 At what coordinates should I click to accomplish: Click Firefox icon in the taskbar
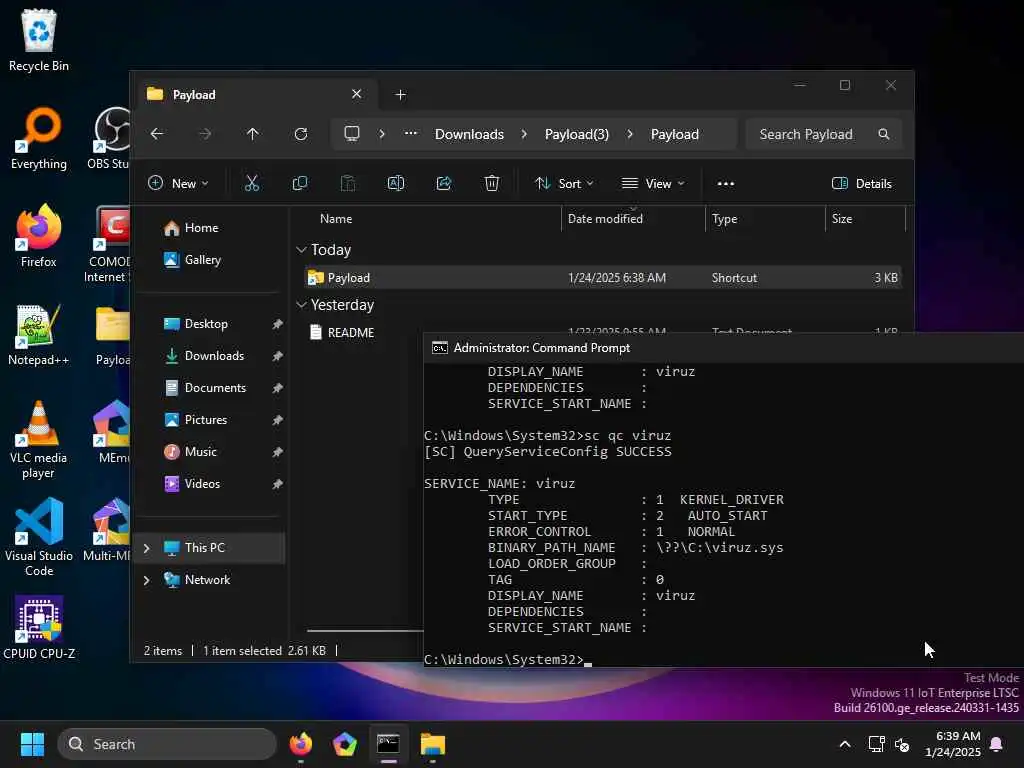click(x=300, y=744)
